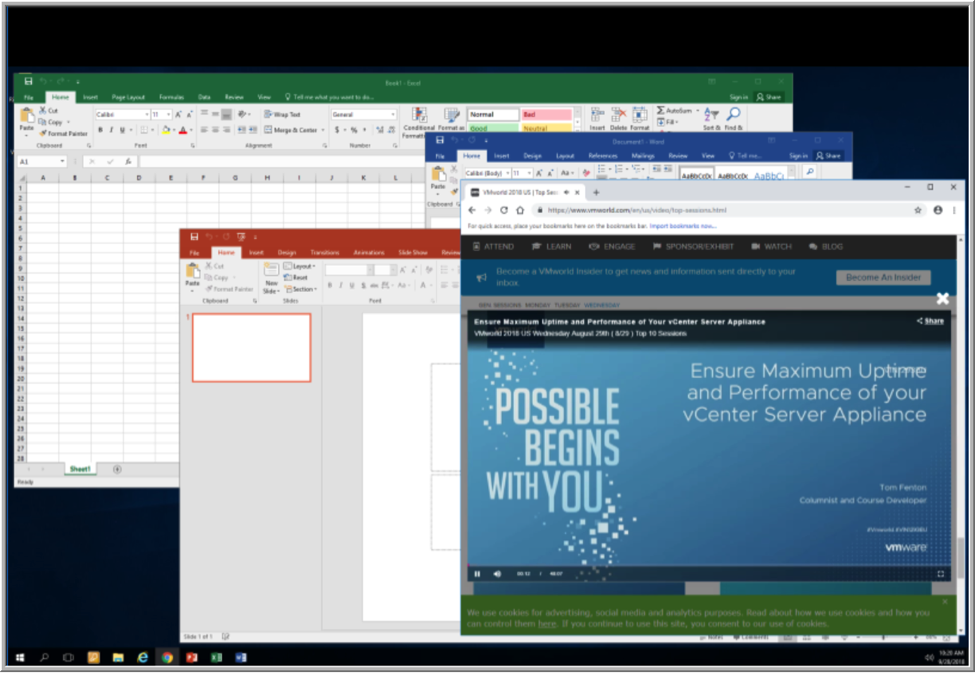The image size is (975, 673).
Task: Click the Delete cells icon in Excel
Action: [x=618, y=118]
